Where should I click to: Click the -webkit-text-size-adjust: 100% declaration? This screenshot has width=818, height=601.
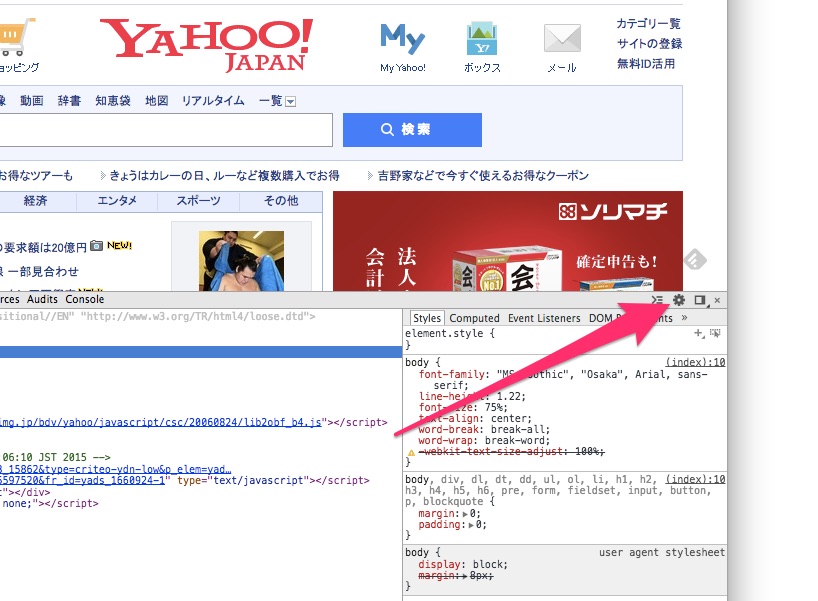click(514, 451)
